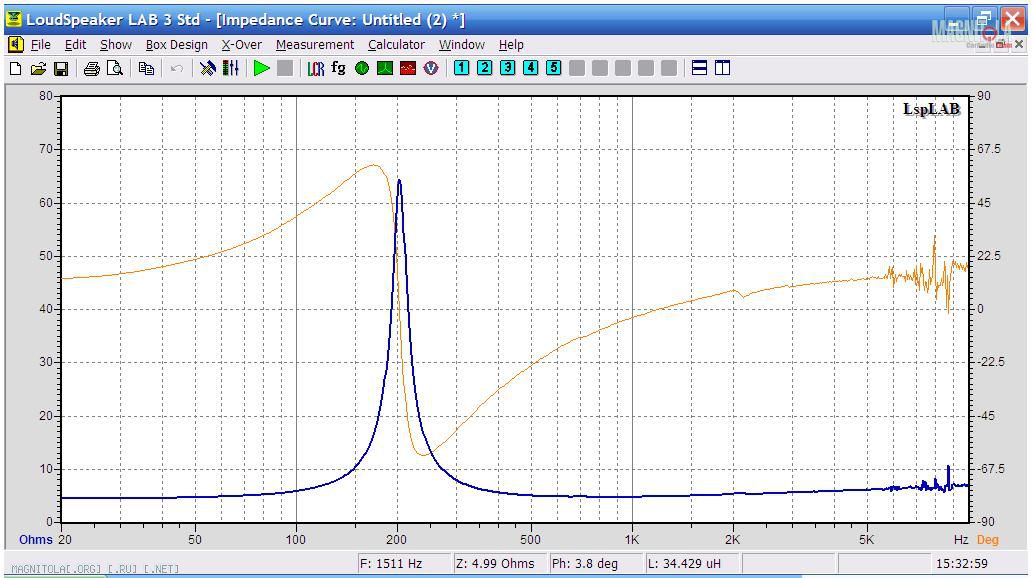Image resolution: width=1032 pixels, height=578 pixels.
Task: Tile windows horizontally using the toolbar icon
Action: (700, 68)
